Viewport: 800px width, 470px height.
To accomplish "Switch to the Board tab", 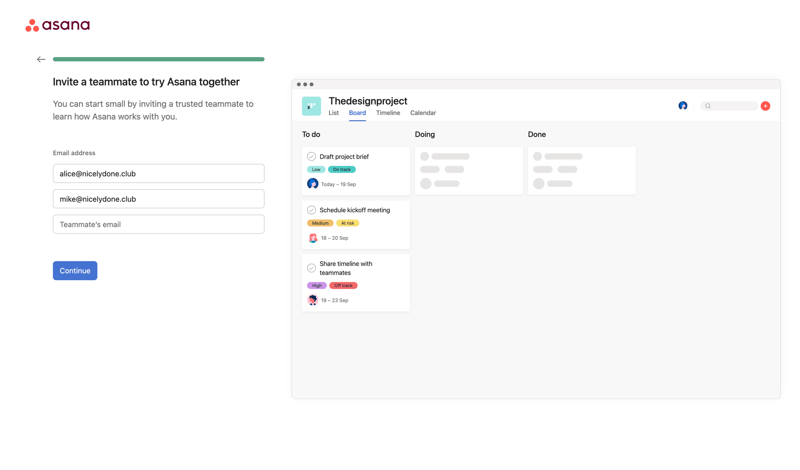I will tap(357, 113).
